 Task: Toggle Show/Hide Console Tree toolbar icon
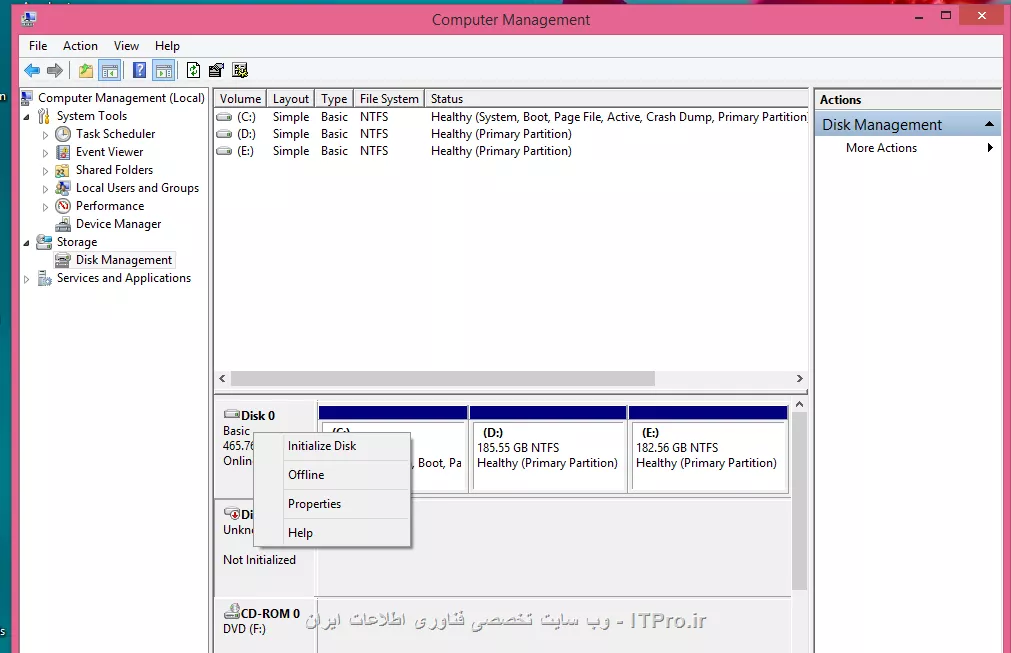pos(110,70)
